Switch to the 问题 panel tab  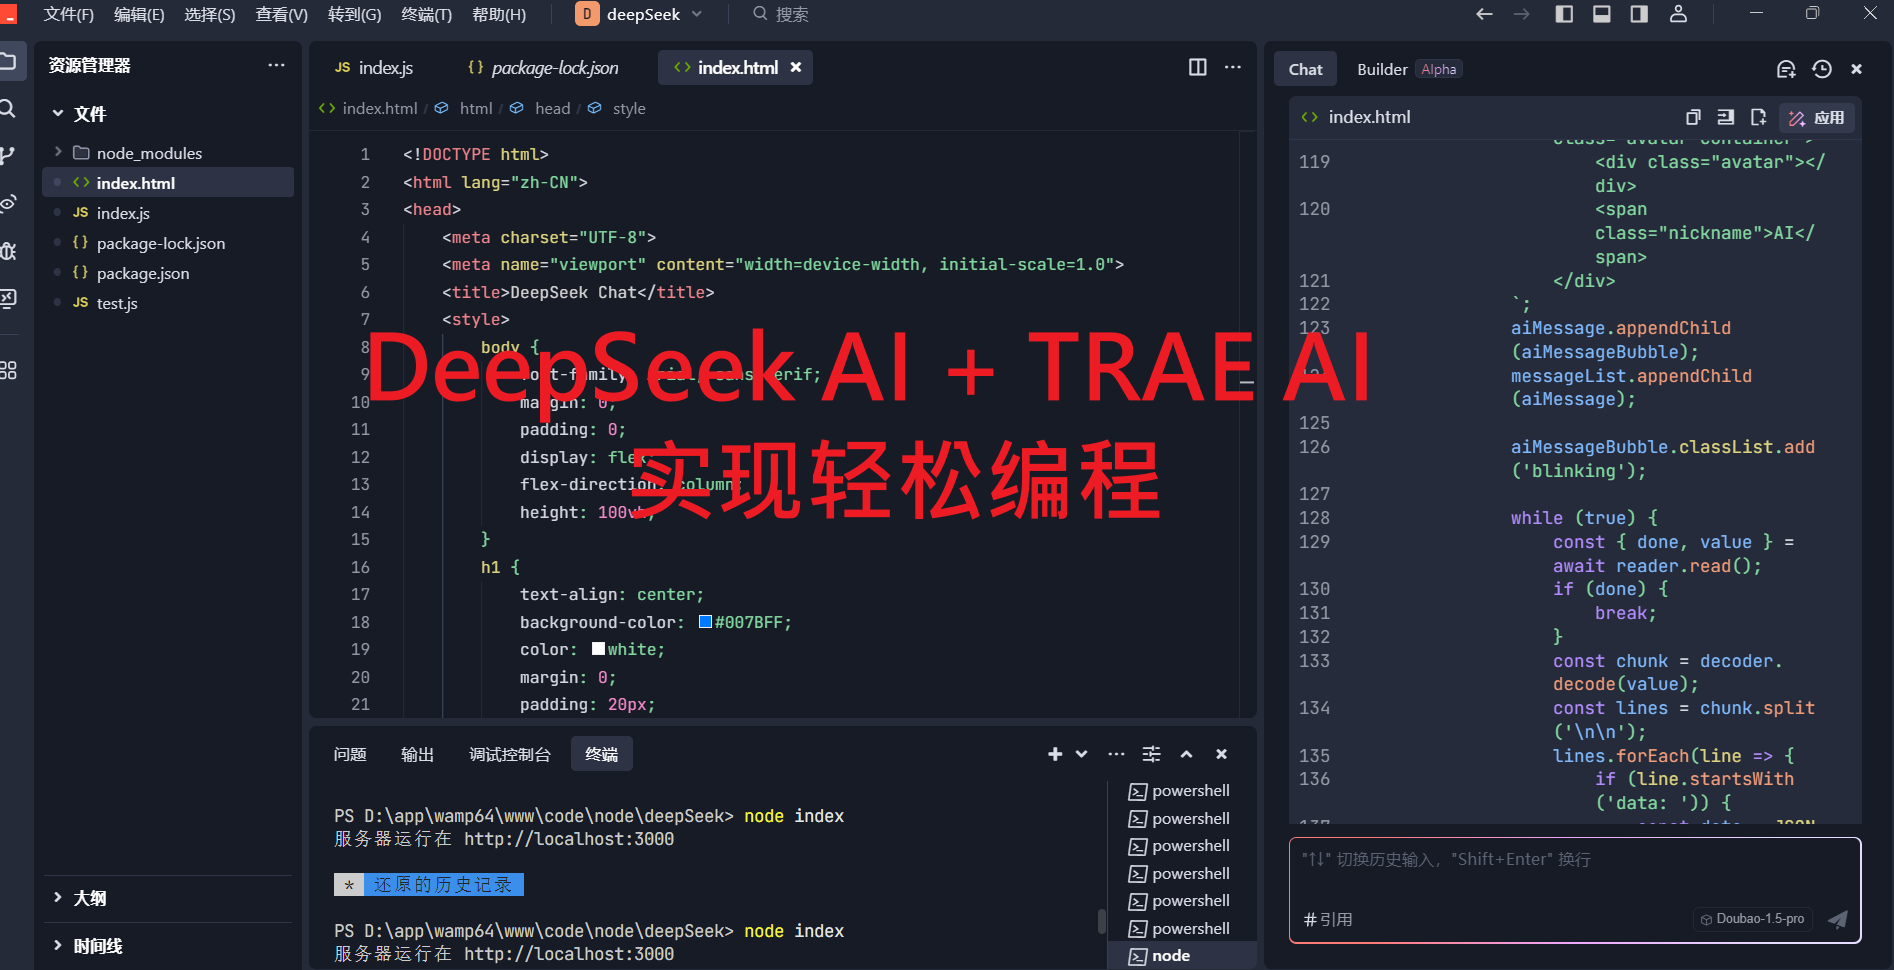tap(350, 754)
